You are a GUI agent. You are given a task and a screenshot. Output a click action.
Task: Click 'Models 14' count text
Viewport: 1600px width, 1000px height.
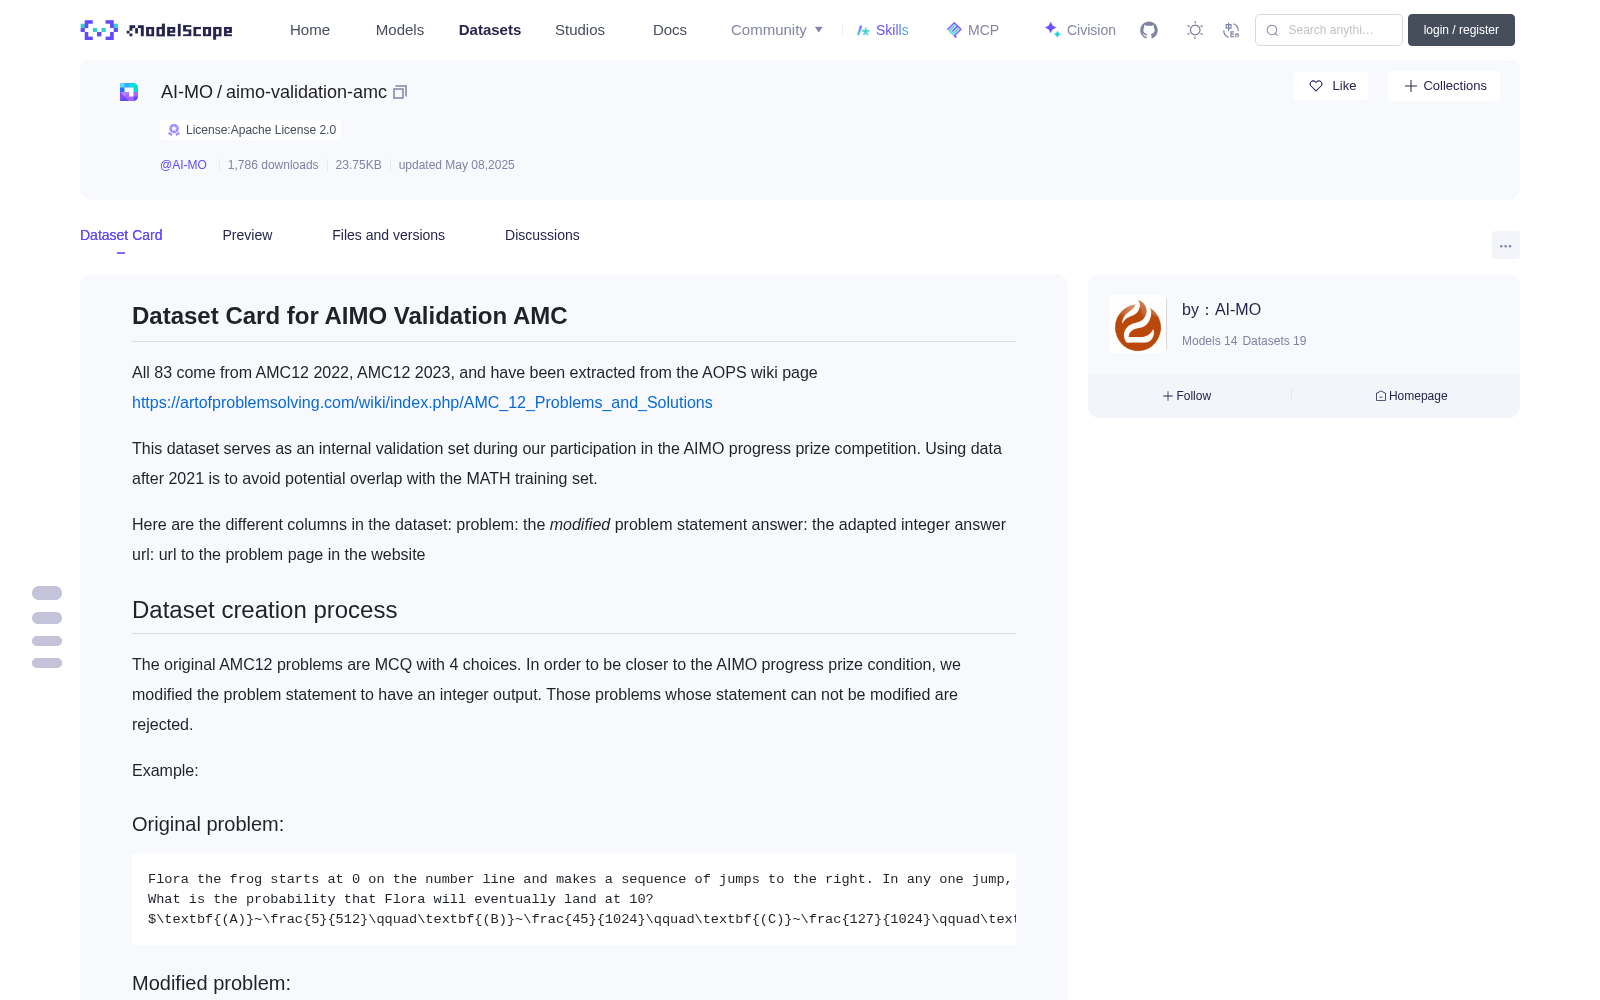[1209, 341]
